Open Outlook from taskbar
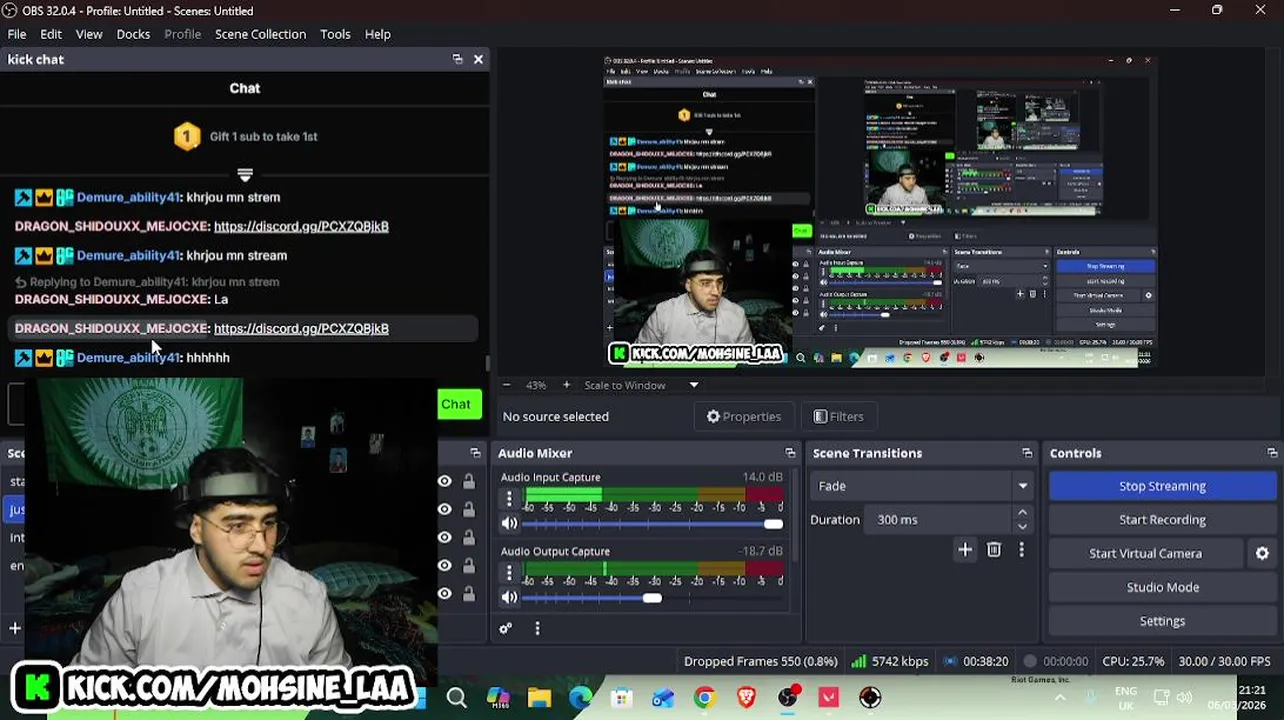 pos(663,698)
